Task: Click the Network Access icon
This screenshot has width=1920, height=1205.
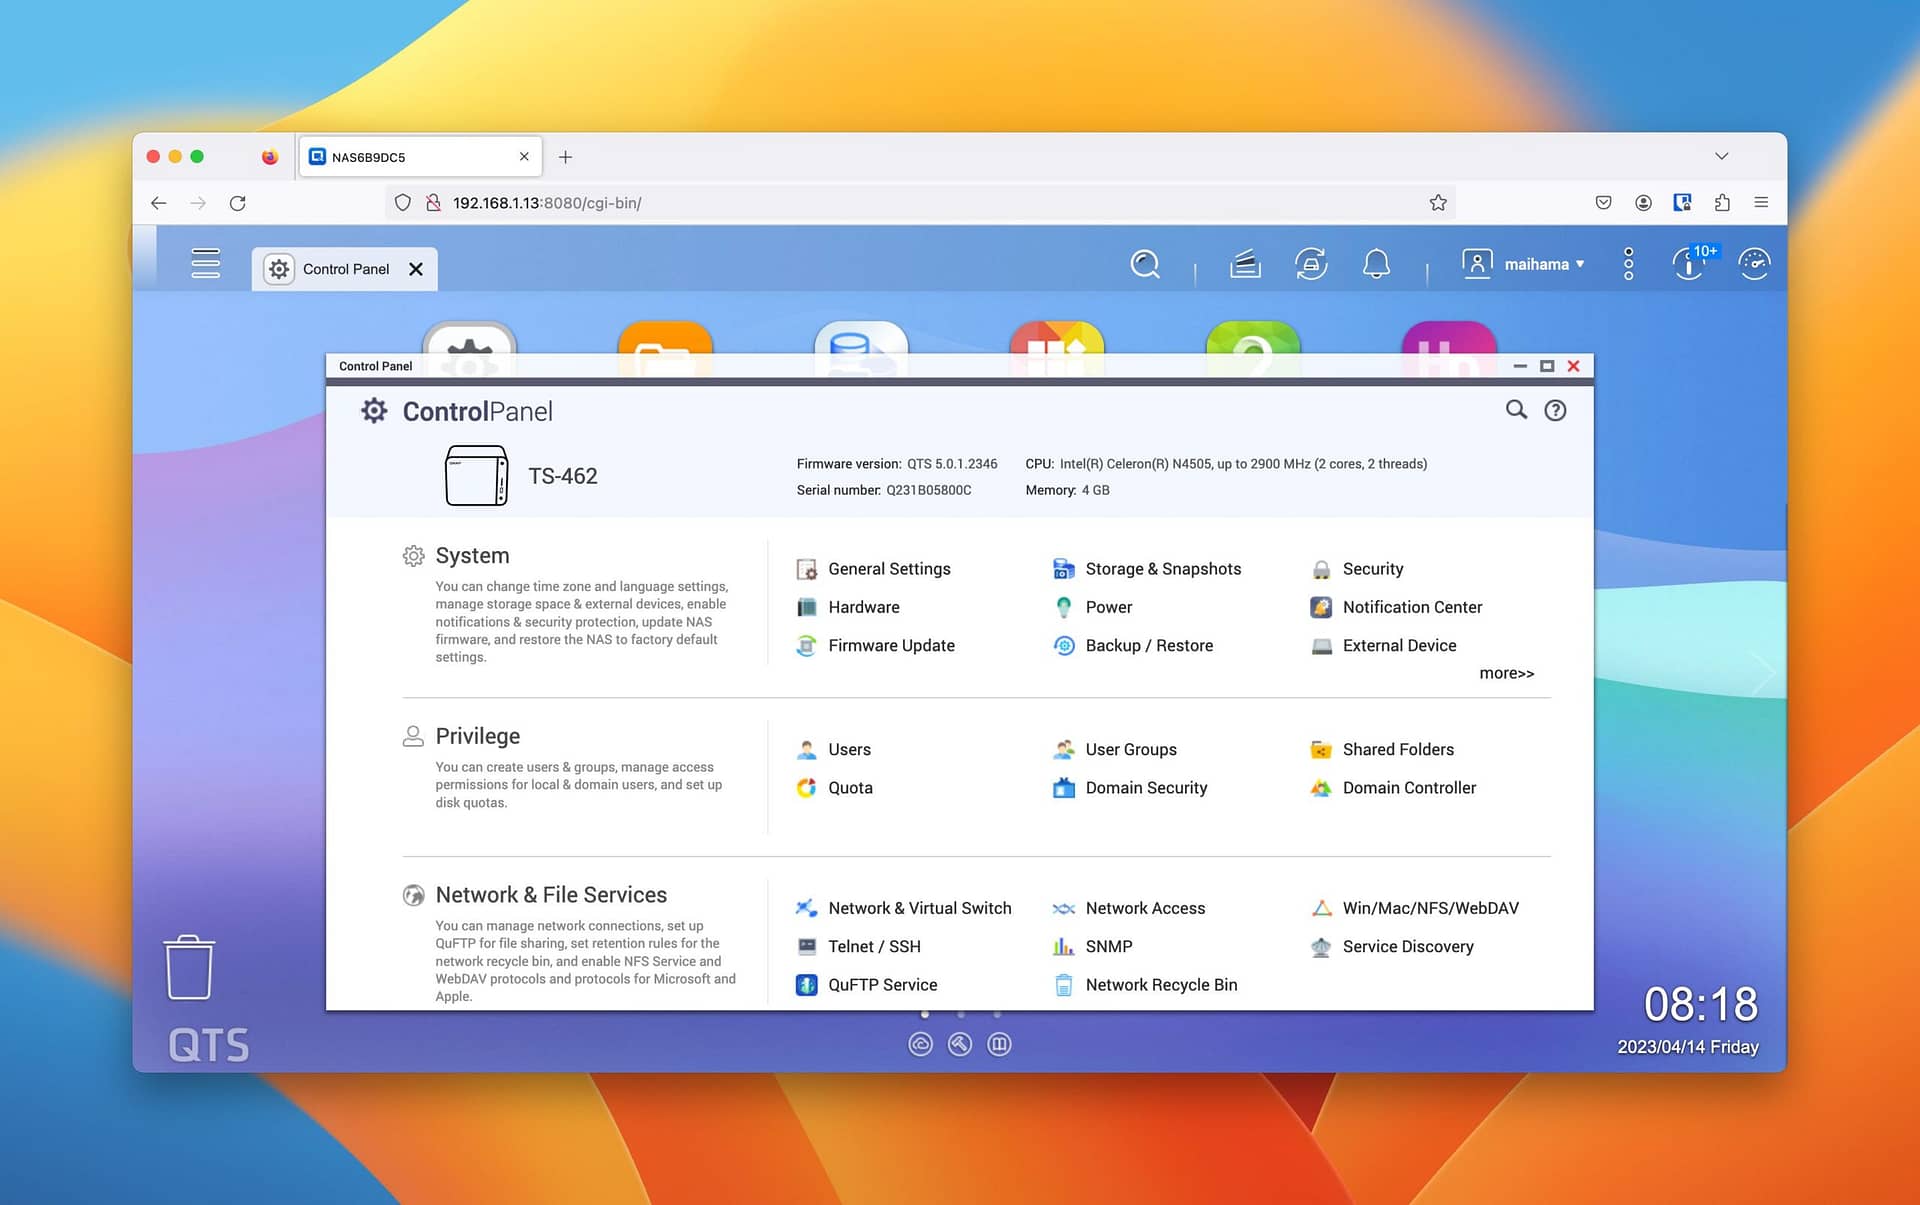Action: tap(1064, 908)
